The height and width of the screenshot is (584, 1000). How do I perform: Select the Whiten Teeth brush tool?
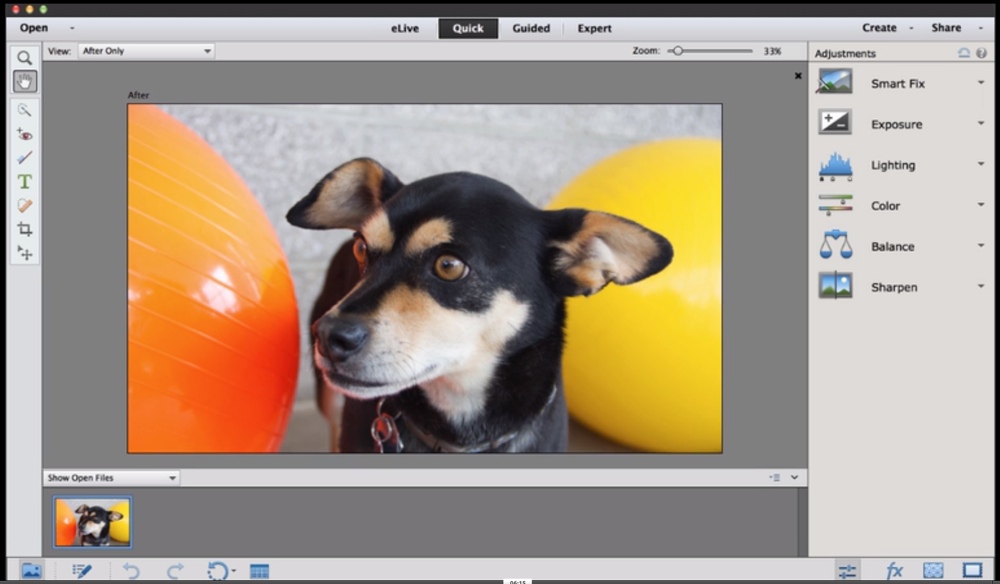pyautogui.click(x=25, y=157)
